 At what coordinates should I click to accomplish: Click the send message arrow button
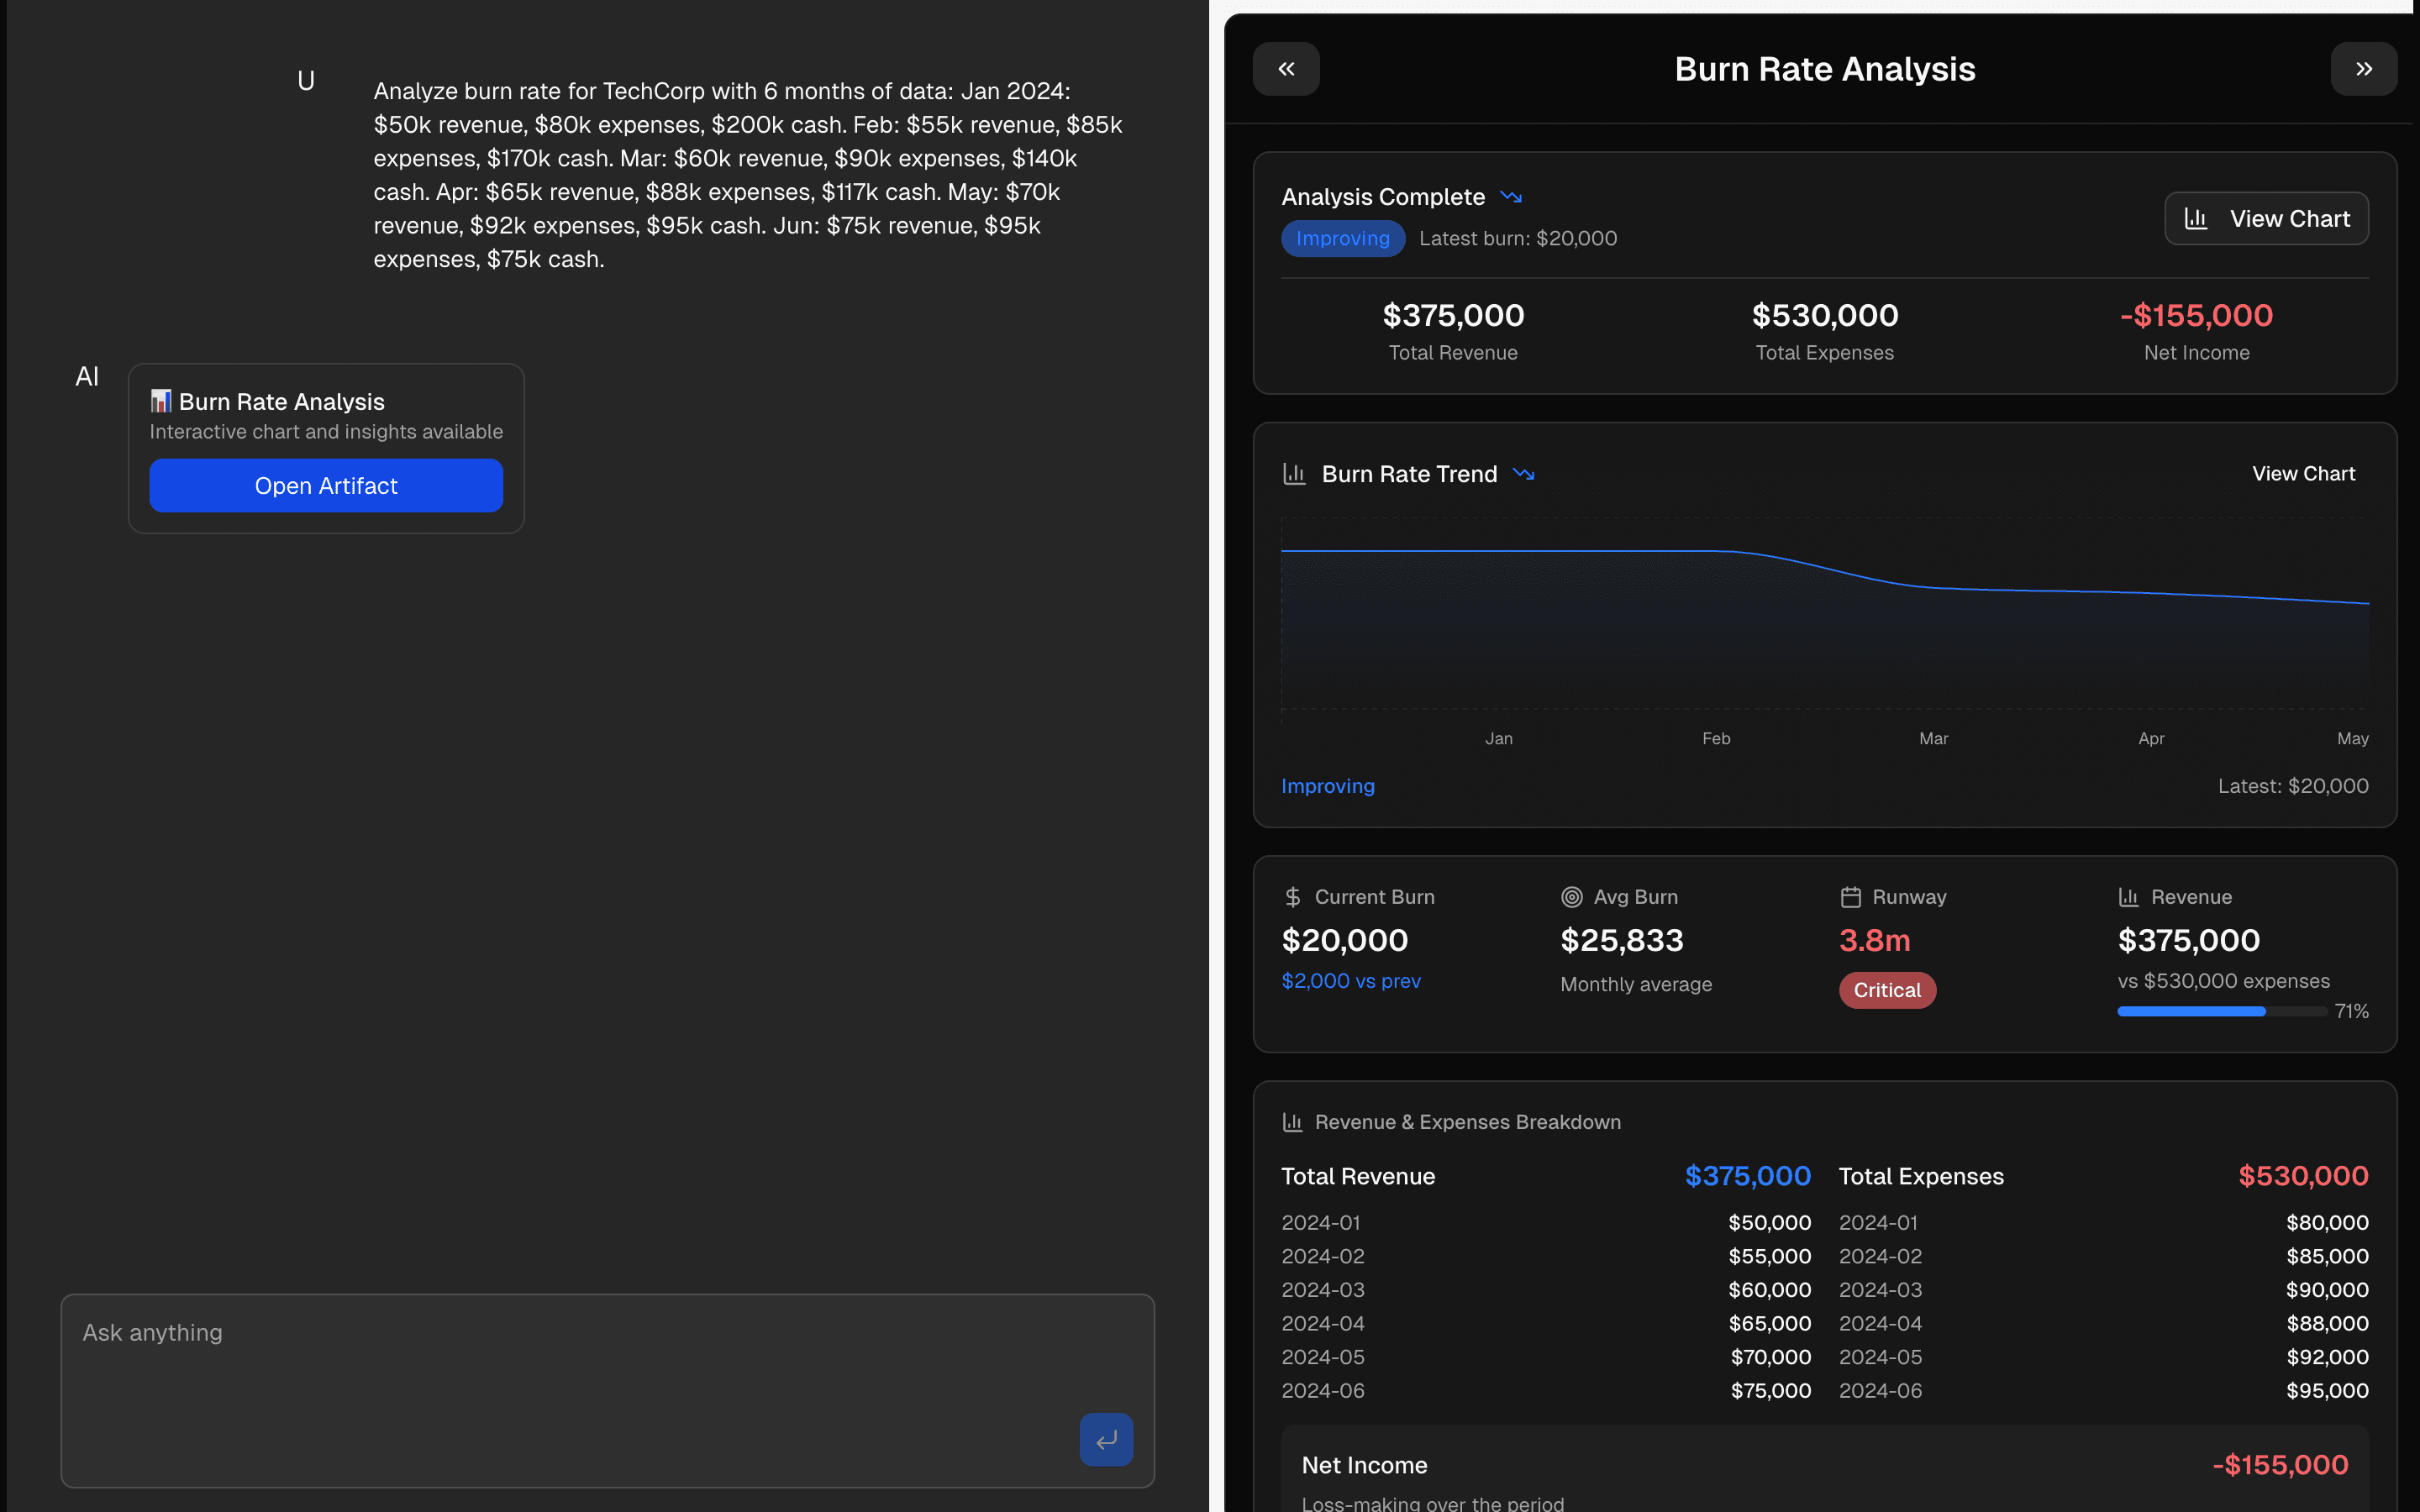(x=1106, y=1439)
